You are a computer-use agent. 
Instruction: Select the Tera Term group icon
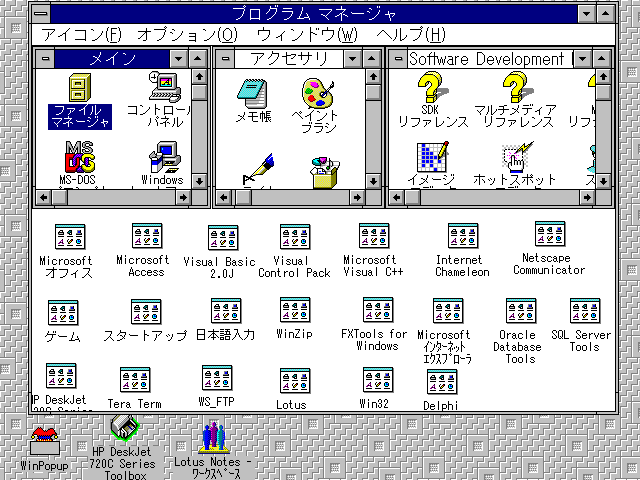(135, 381)
